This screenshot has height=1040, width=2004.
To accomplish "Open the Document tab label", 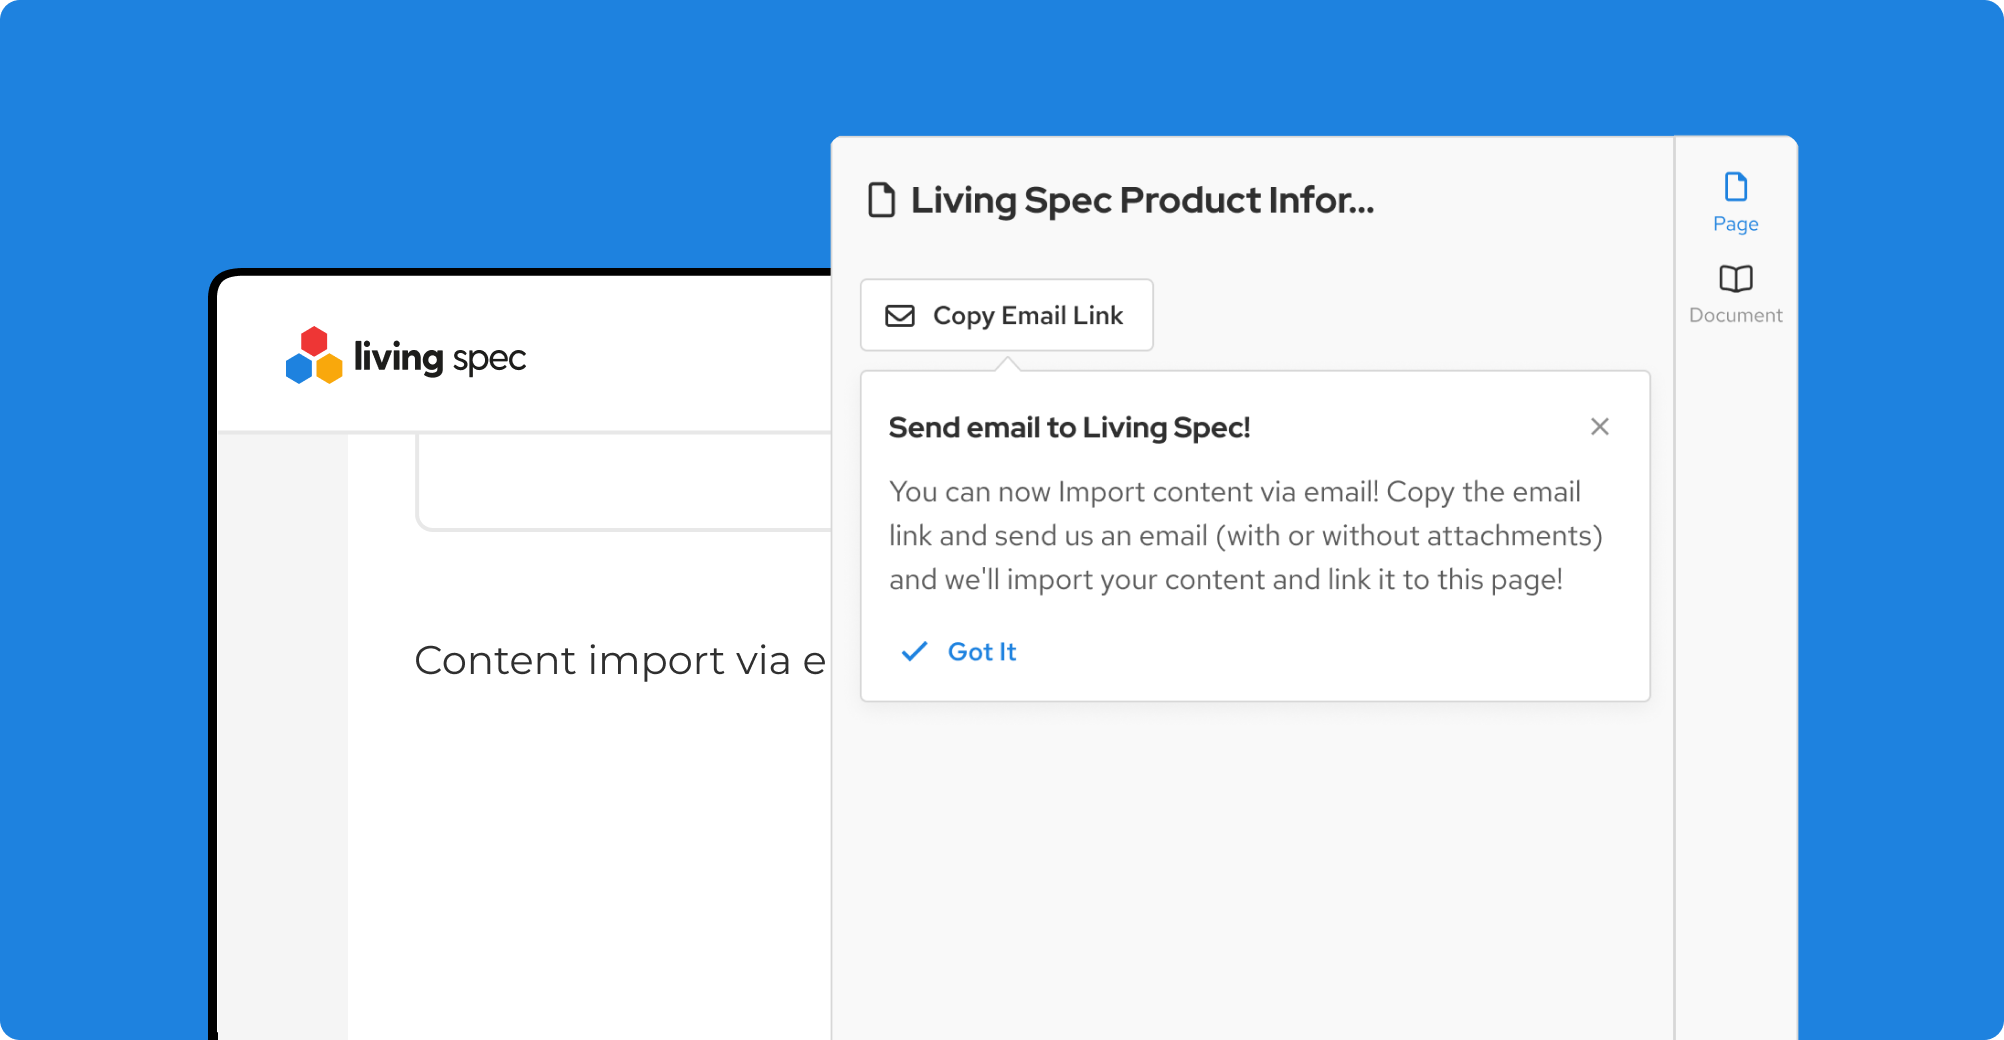I will [x=1735, y=315].
